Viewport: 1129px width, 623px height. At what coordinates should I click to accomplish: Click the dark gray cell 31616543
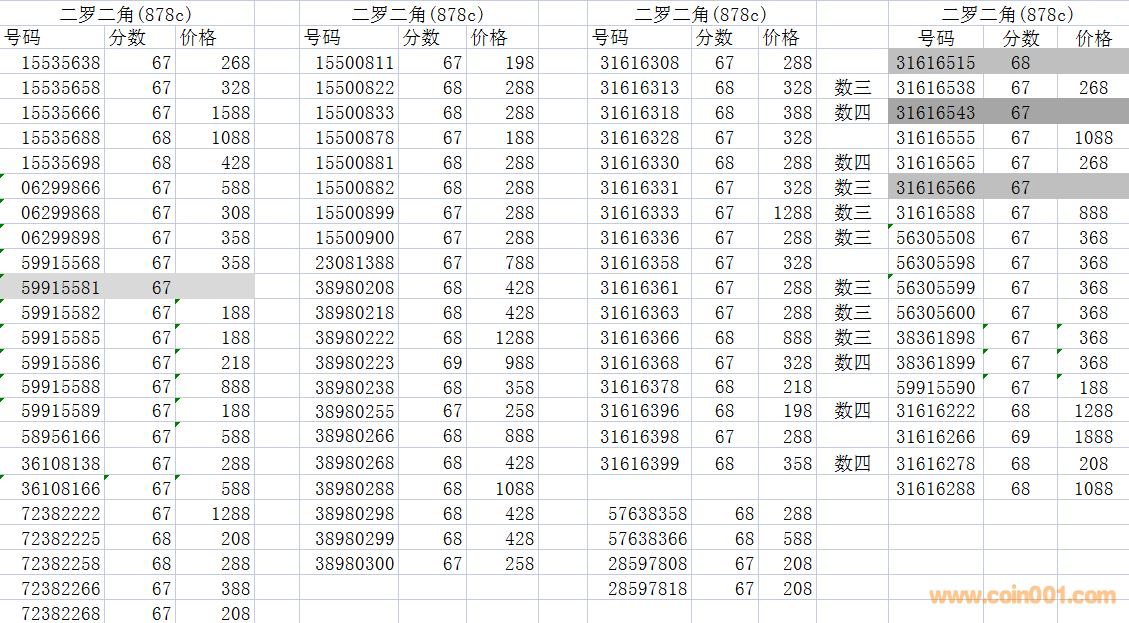(935, 112)
